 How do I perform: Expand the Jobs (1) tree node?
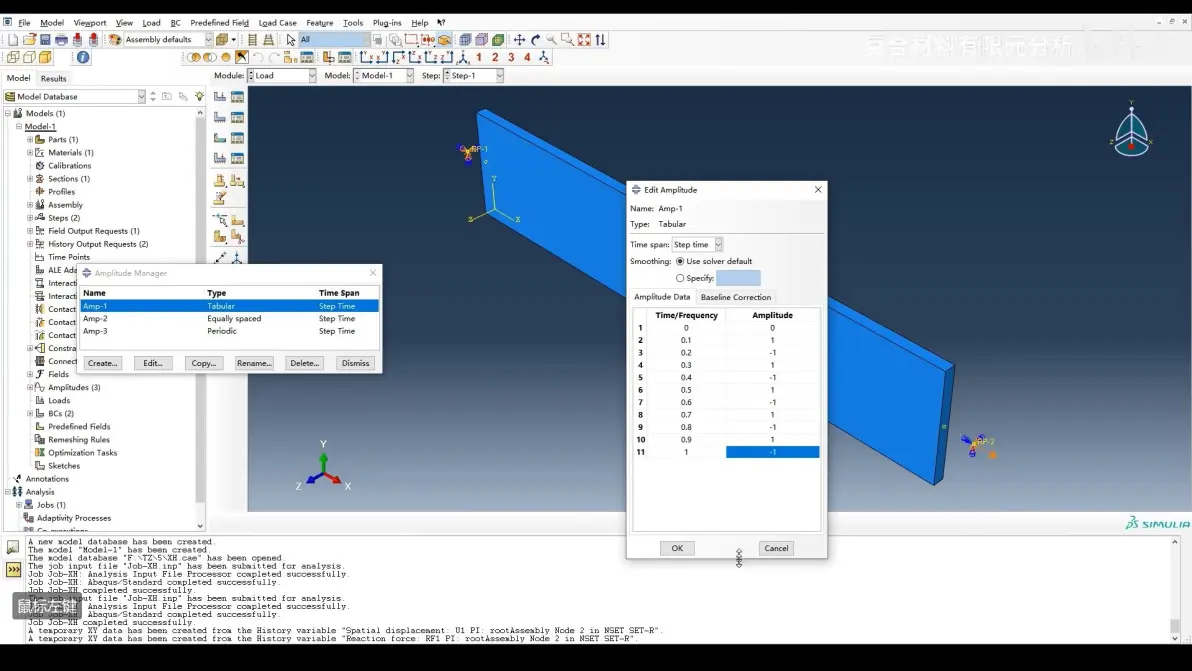click(x=19, y=505)
